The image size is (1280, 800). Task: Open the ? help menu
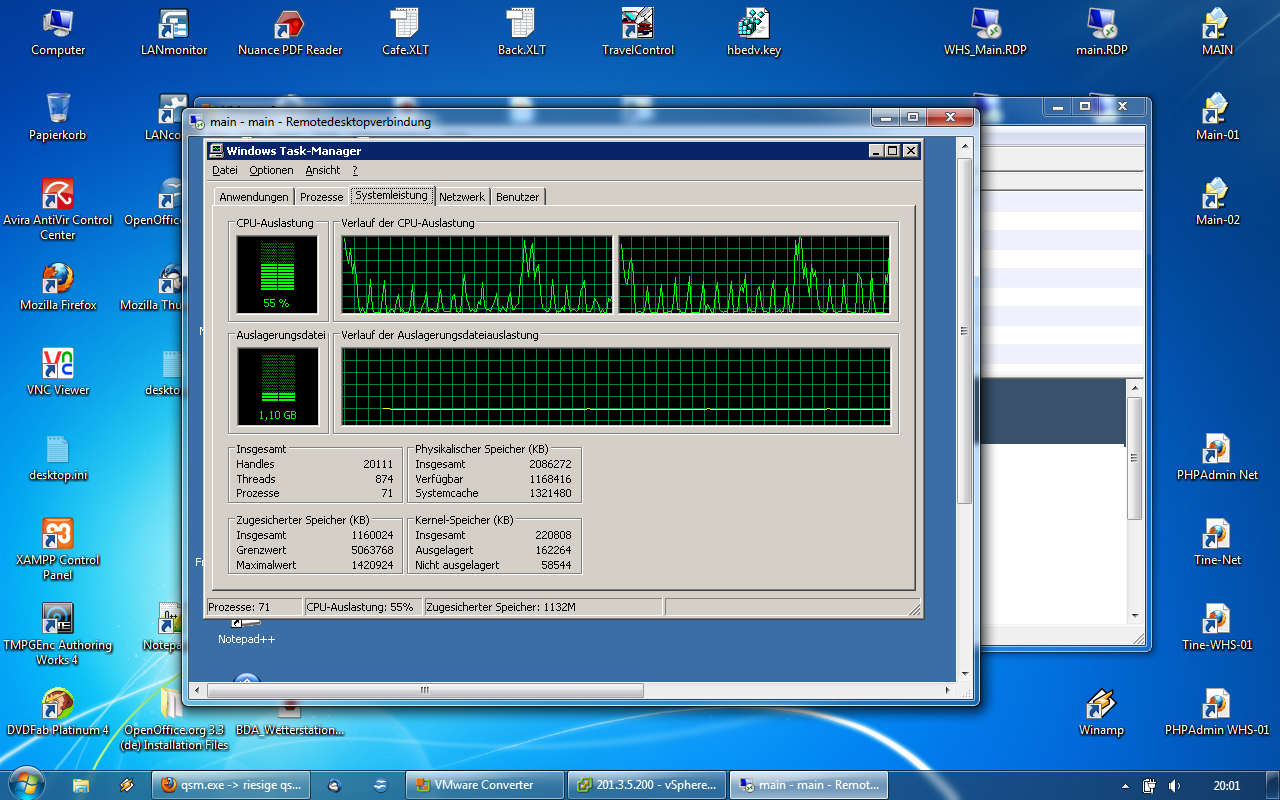tap(355, 171)
